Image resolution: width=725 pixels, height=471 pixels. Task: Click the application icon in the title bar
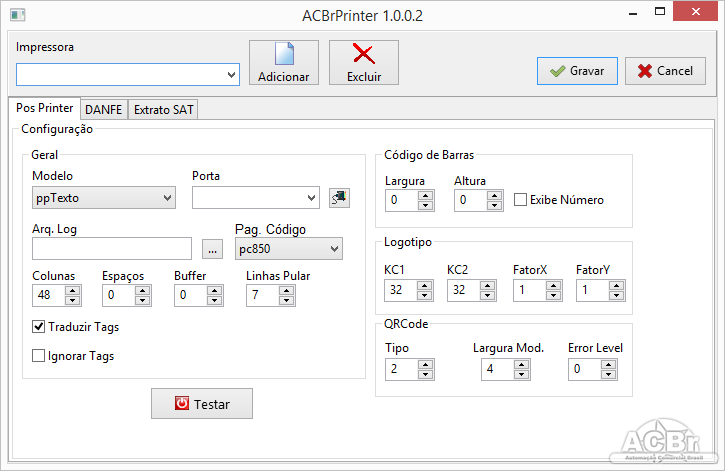pos(18,15)
